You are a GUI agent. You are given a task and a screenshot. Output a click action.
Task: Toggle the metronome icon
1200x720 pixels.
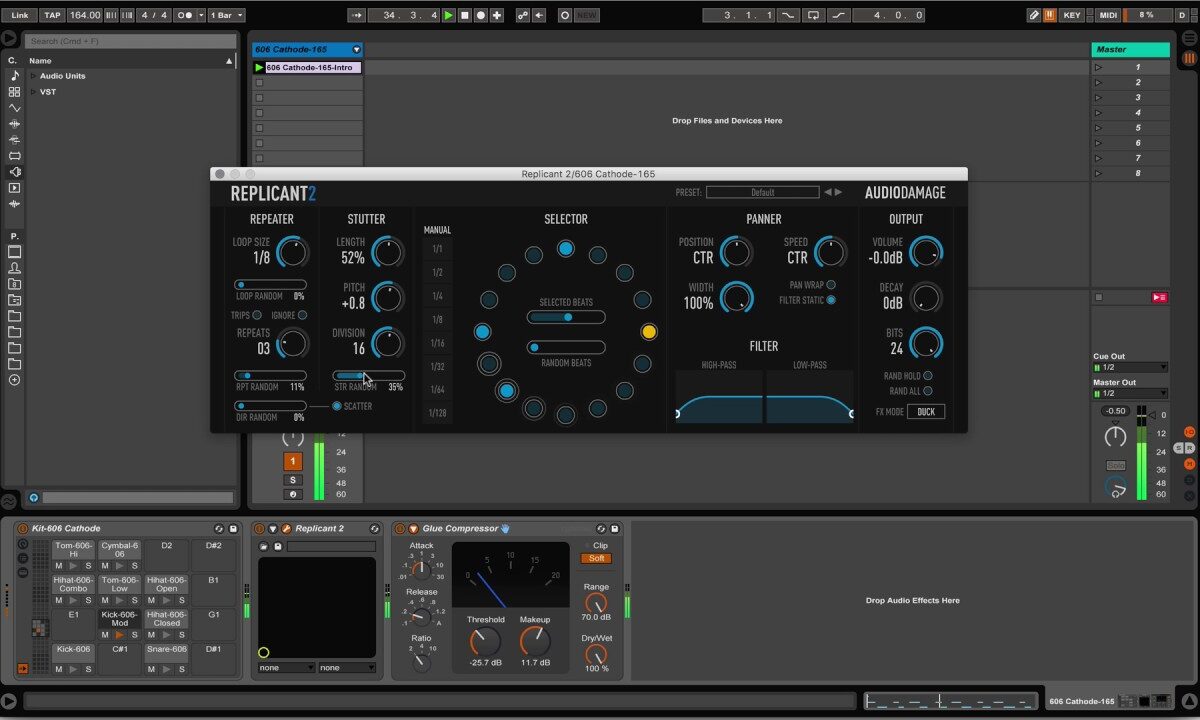(186, 15)
